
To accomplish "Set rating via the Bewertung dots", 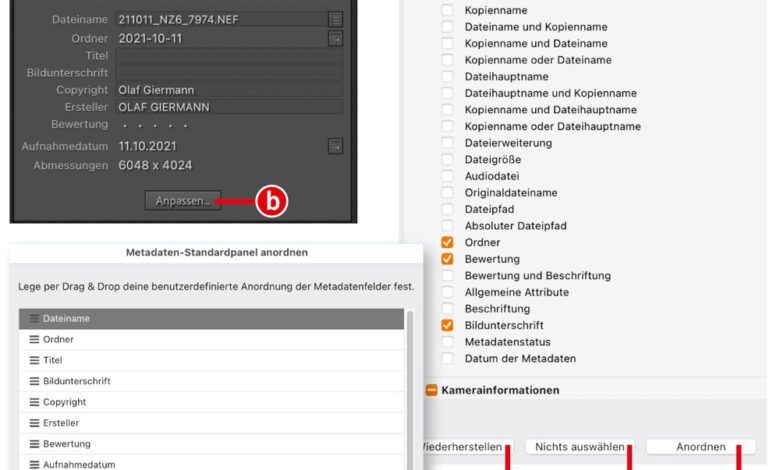I will pyautogui.click(x=155, y=125).
